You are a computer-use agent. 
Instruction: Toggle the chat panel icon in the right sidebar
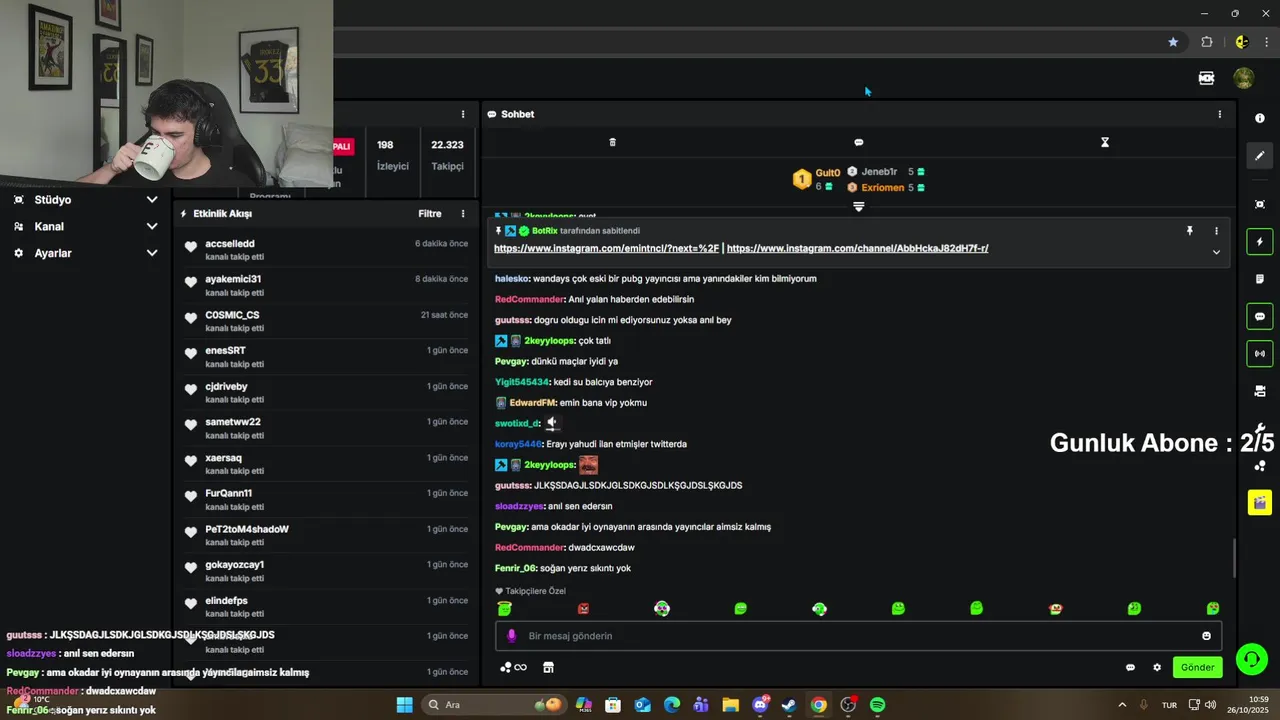tap(1260, 317)
